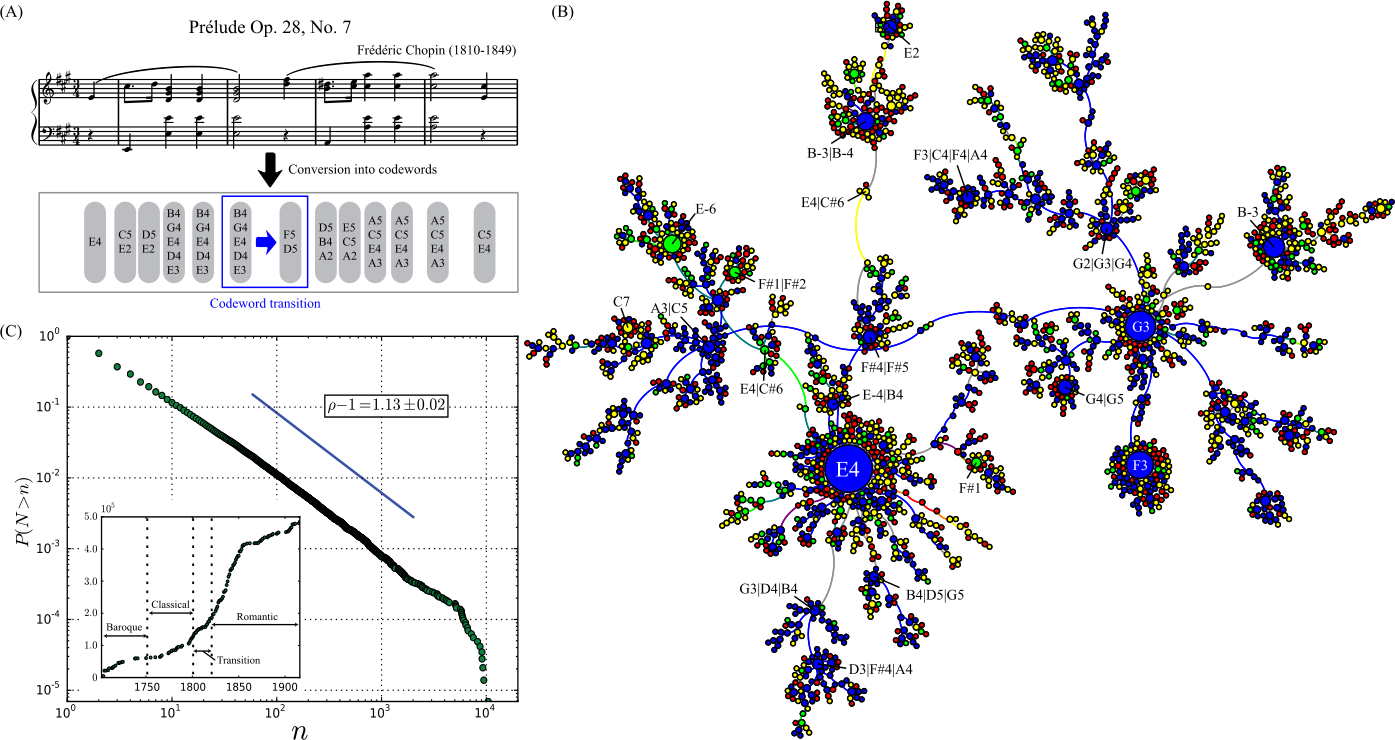The width and height of the screenshot is (1395, 740).
Task: Select the 'Classical' period label in inset
Action: (x=170, y=604)
